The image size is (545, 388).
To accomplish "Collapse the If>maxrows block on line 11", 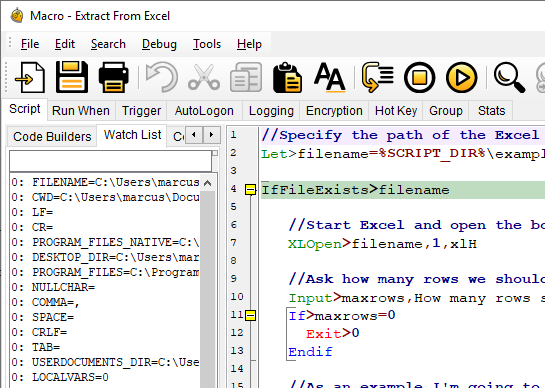I will click(250, 315).
